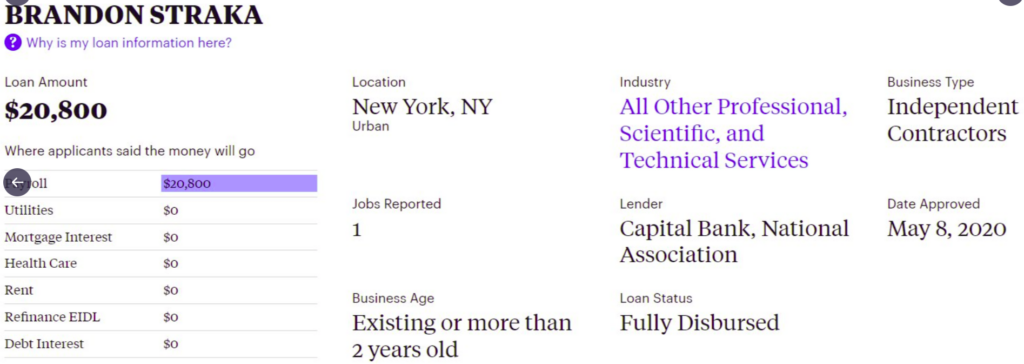Click the dark circle icon at top-right corner
The image size is (1024, 364).
(1011, 2)
